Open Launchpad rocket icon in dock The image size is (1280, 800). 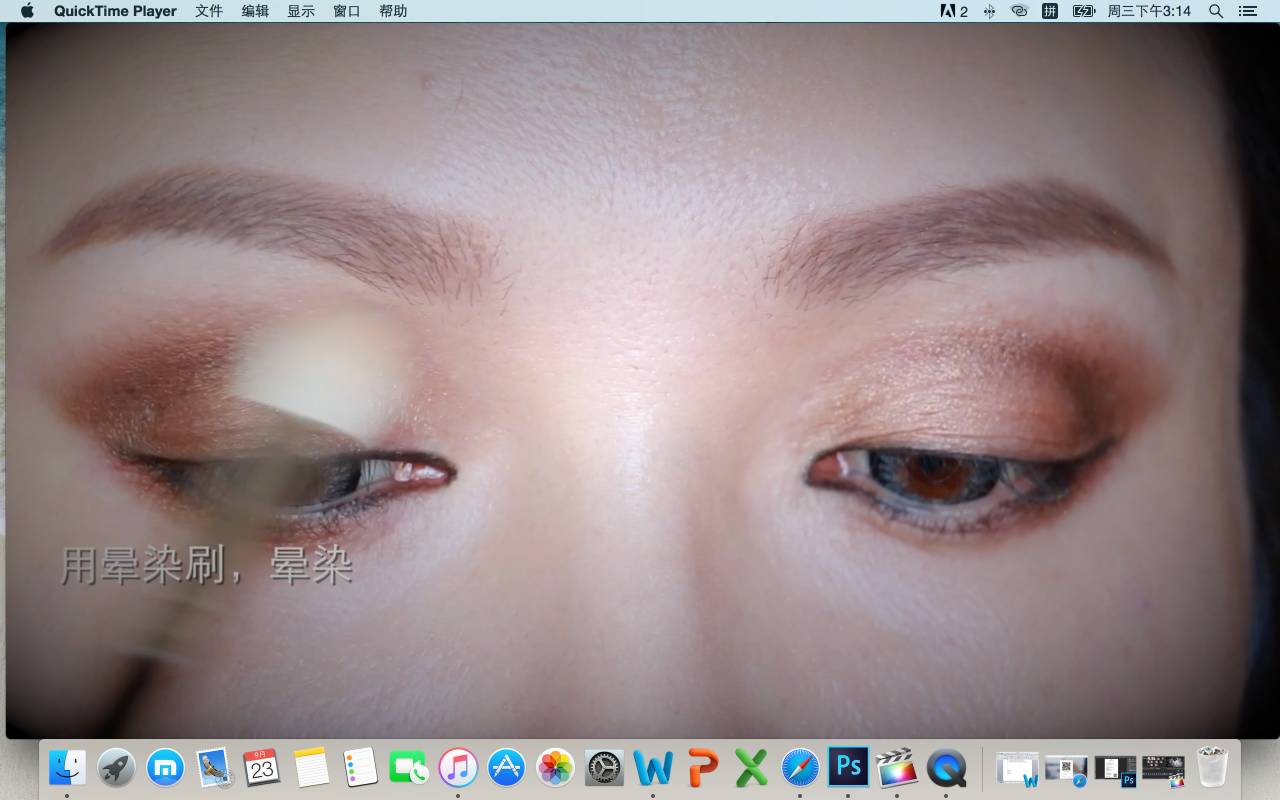coord(116,768)
